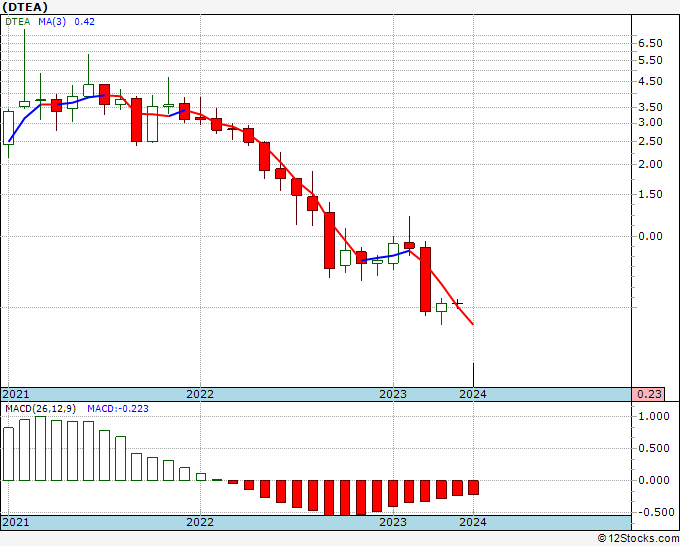Click the 1.000 MACD axis label
Viewport: 680px width, 546px height.
coord(654,417)
